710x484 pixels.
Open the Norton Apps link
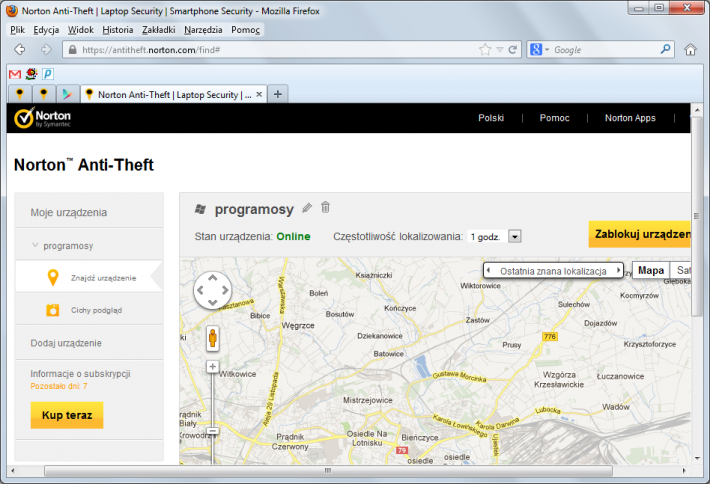point(630,118)
